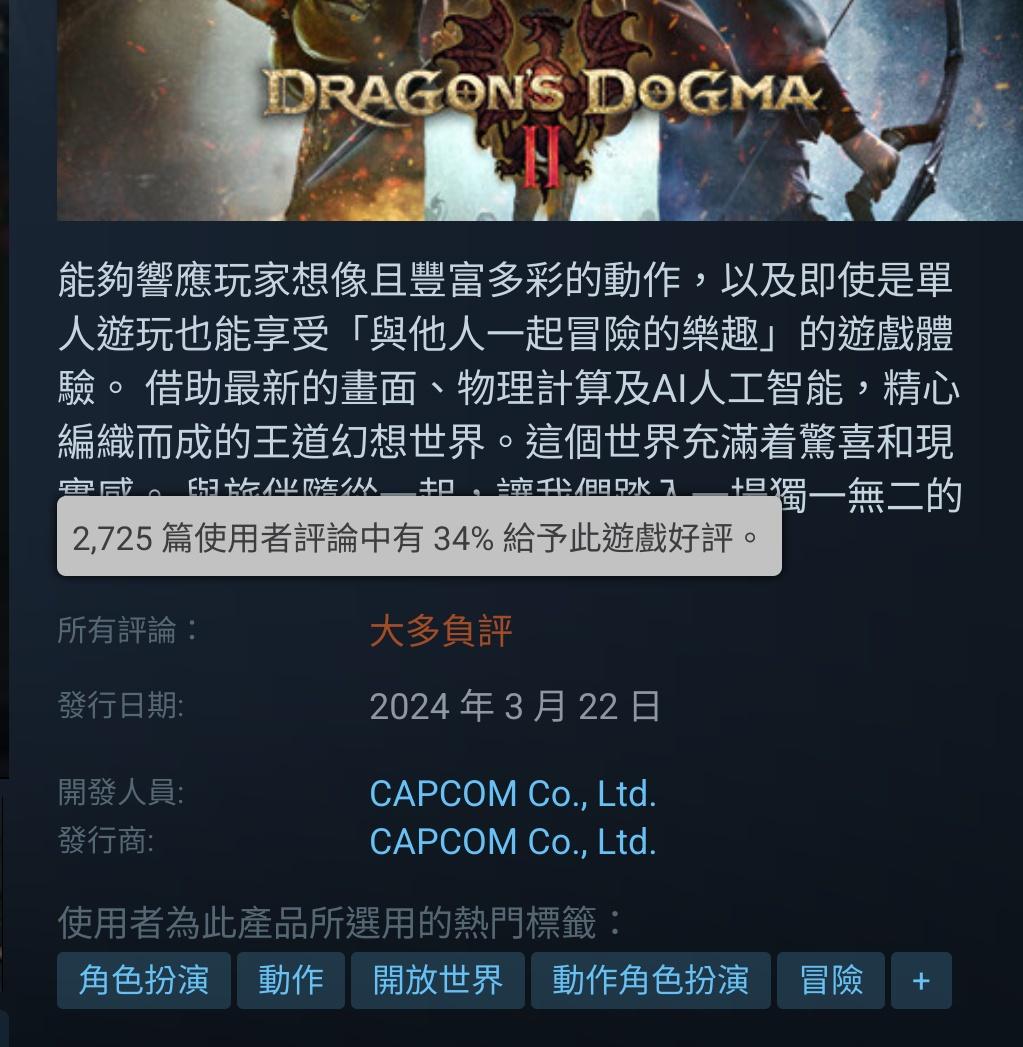1023x1047 pixels.
Task: Select the 動作 tag
Action: (x=290, y=980)
